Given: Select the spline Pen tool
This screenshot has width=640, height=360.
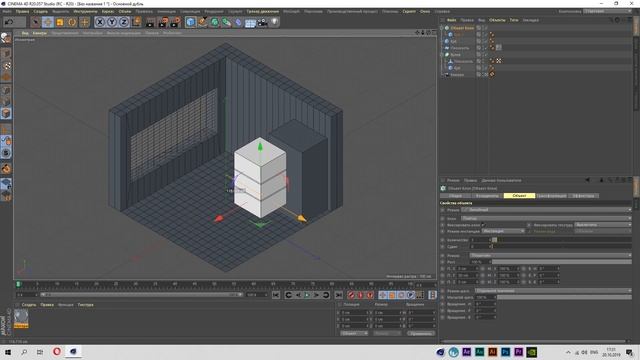Looking at the screenshot, I should pos(202,22).
